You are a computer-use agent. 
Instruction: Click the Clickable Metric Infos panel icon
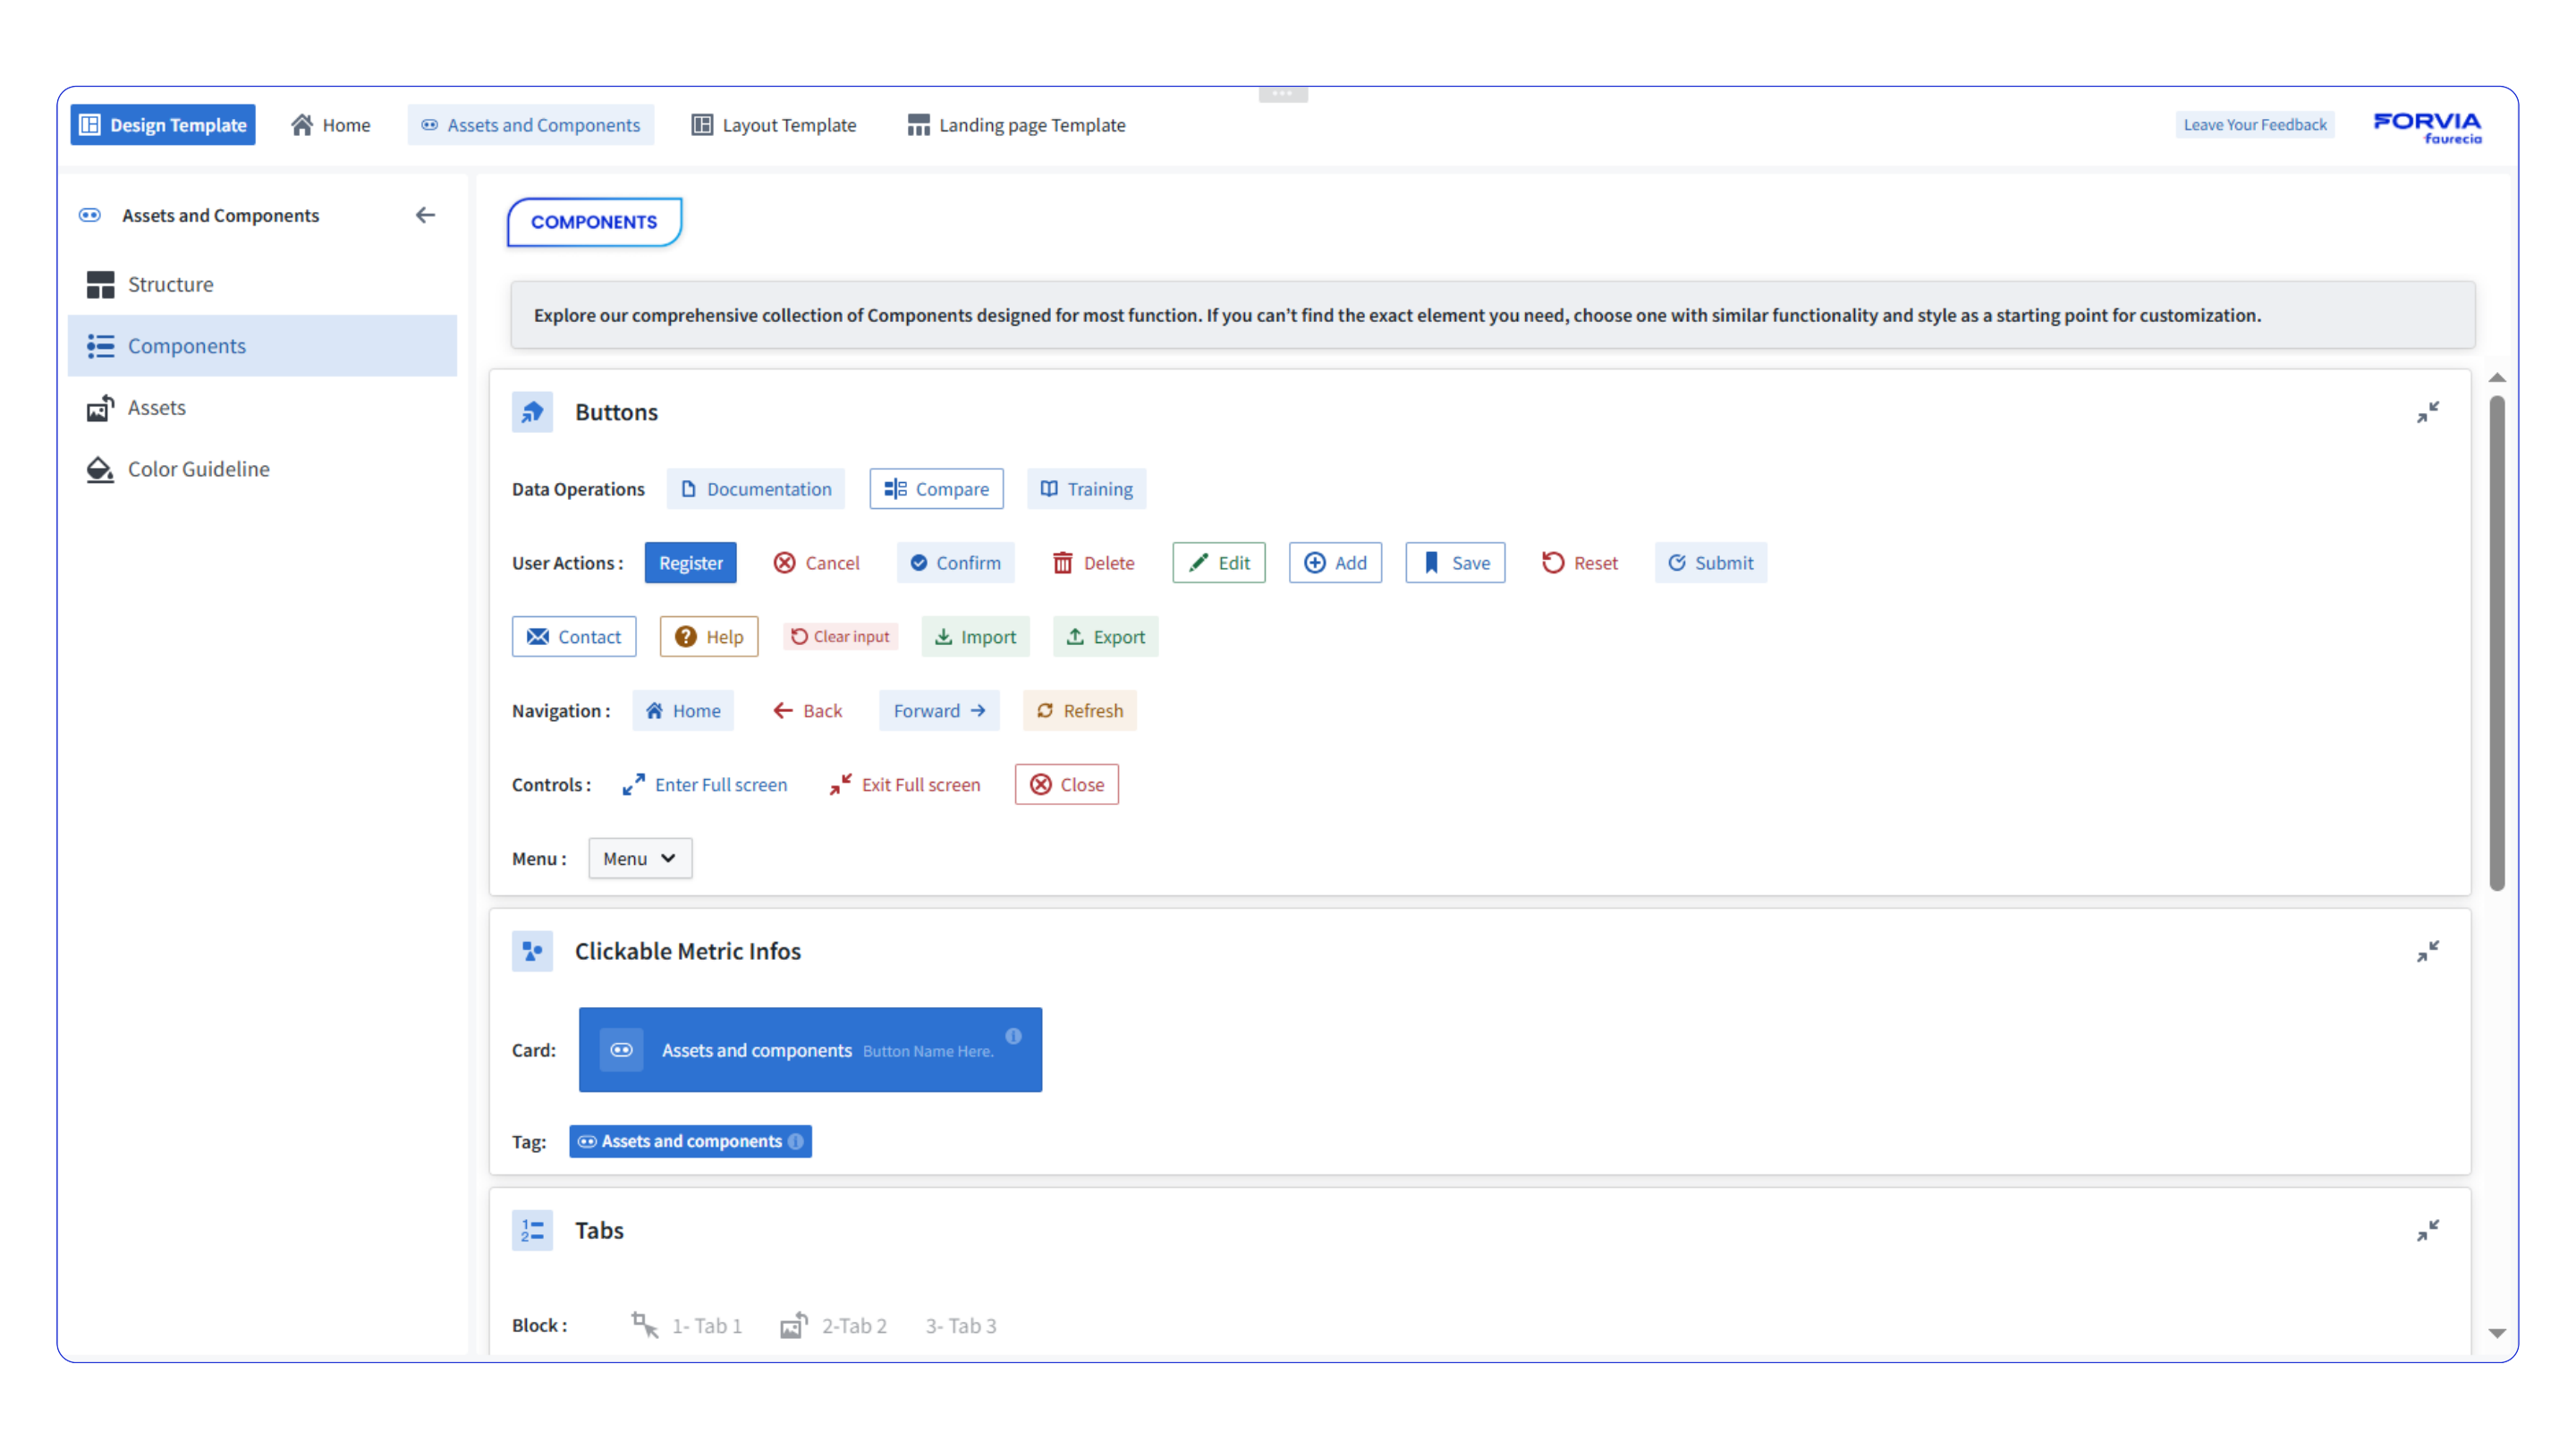(x=532, y=951)
